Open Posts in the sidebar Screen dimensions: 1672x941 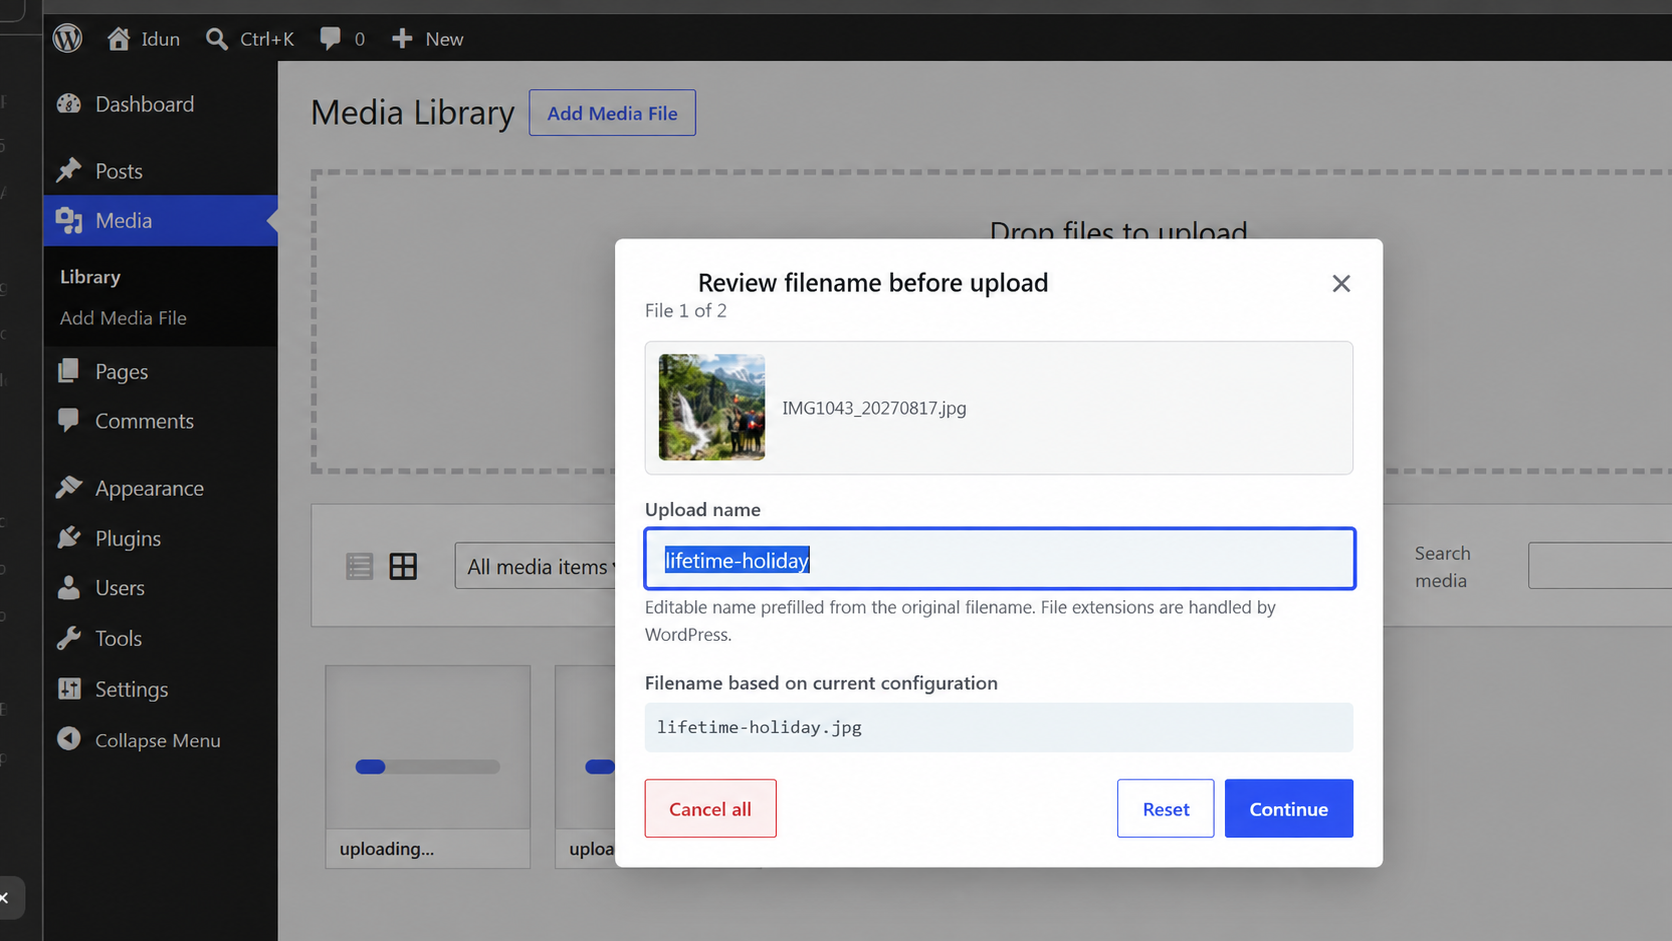pyautogui.click(x=160, y=171)
